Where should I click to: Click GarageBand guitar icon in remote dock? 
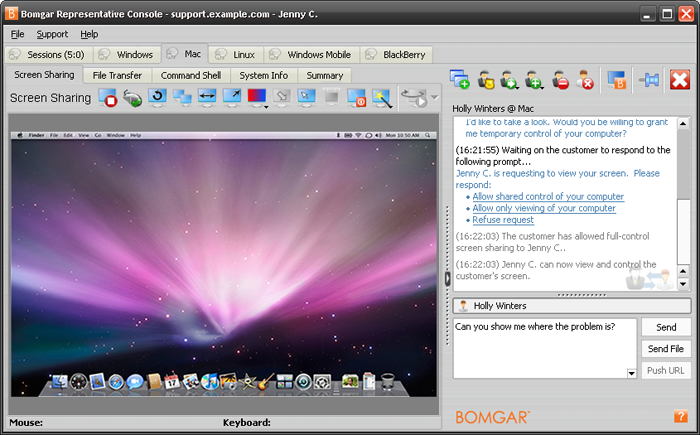point(266,382)
